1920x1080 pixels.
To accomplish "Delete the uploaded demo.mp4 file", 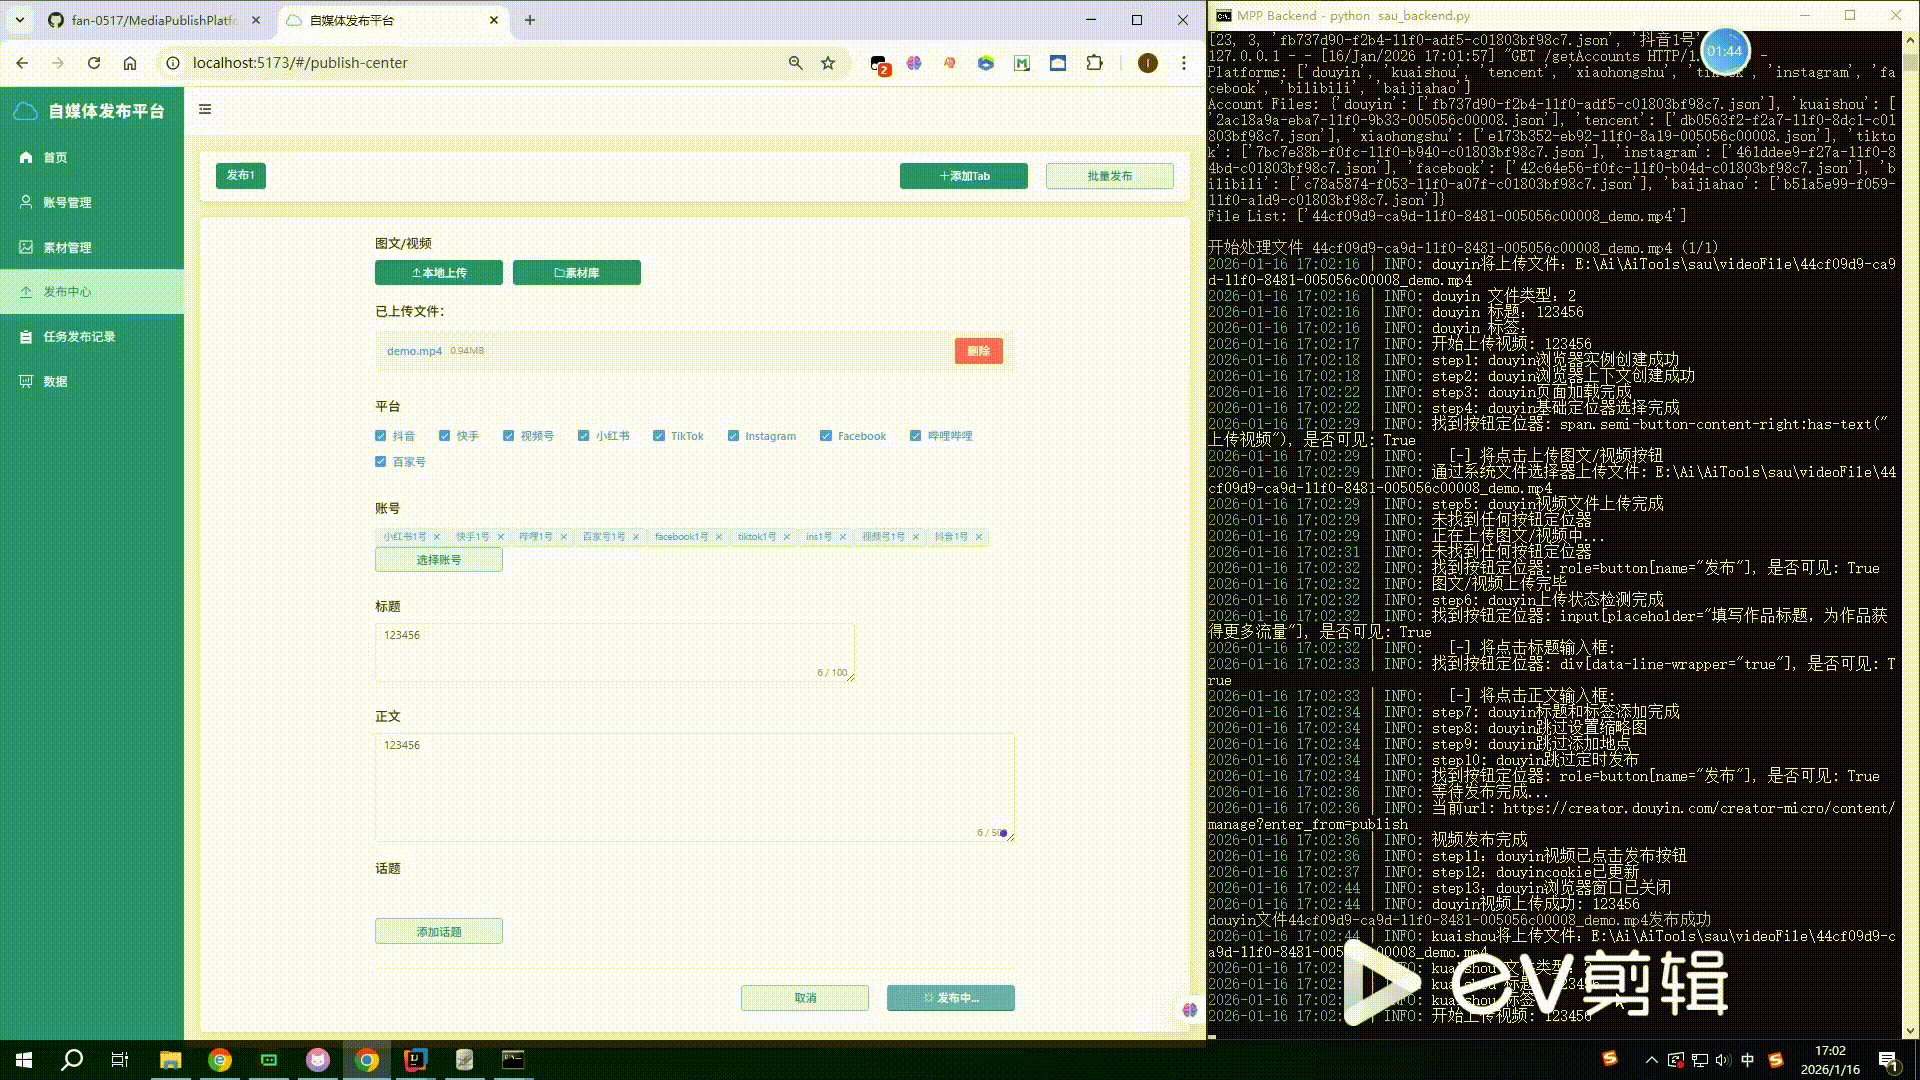I will click(x=978, y=351).
